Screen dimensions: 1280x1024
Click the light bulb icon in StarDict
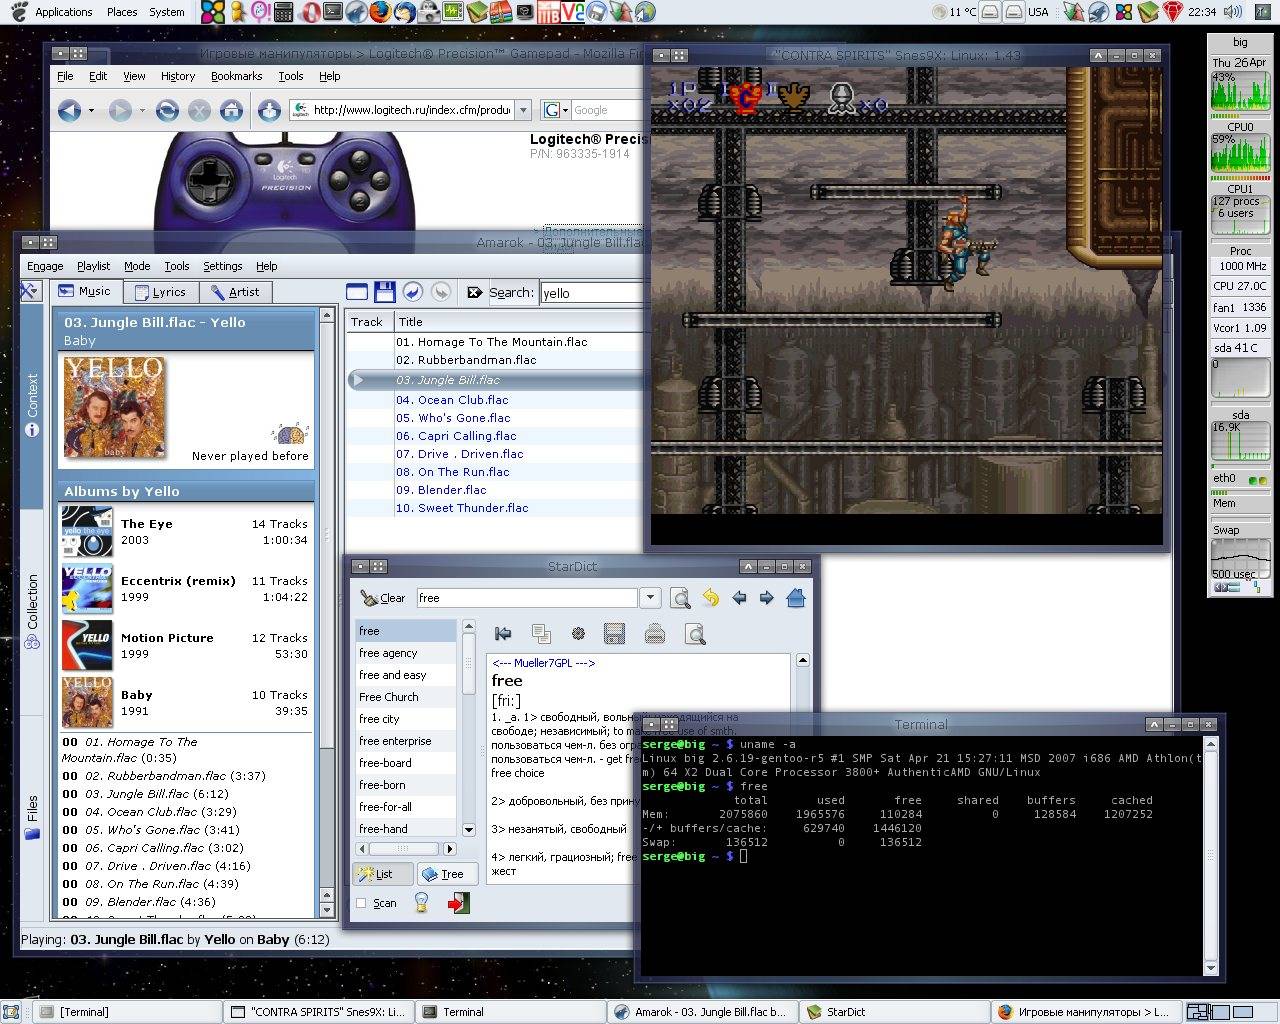tap(422, 903)
